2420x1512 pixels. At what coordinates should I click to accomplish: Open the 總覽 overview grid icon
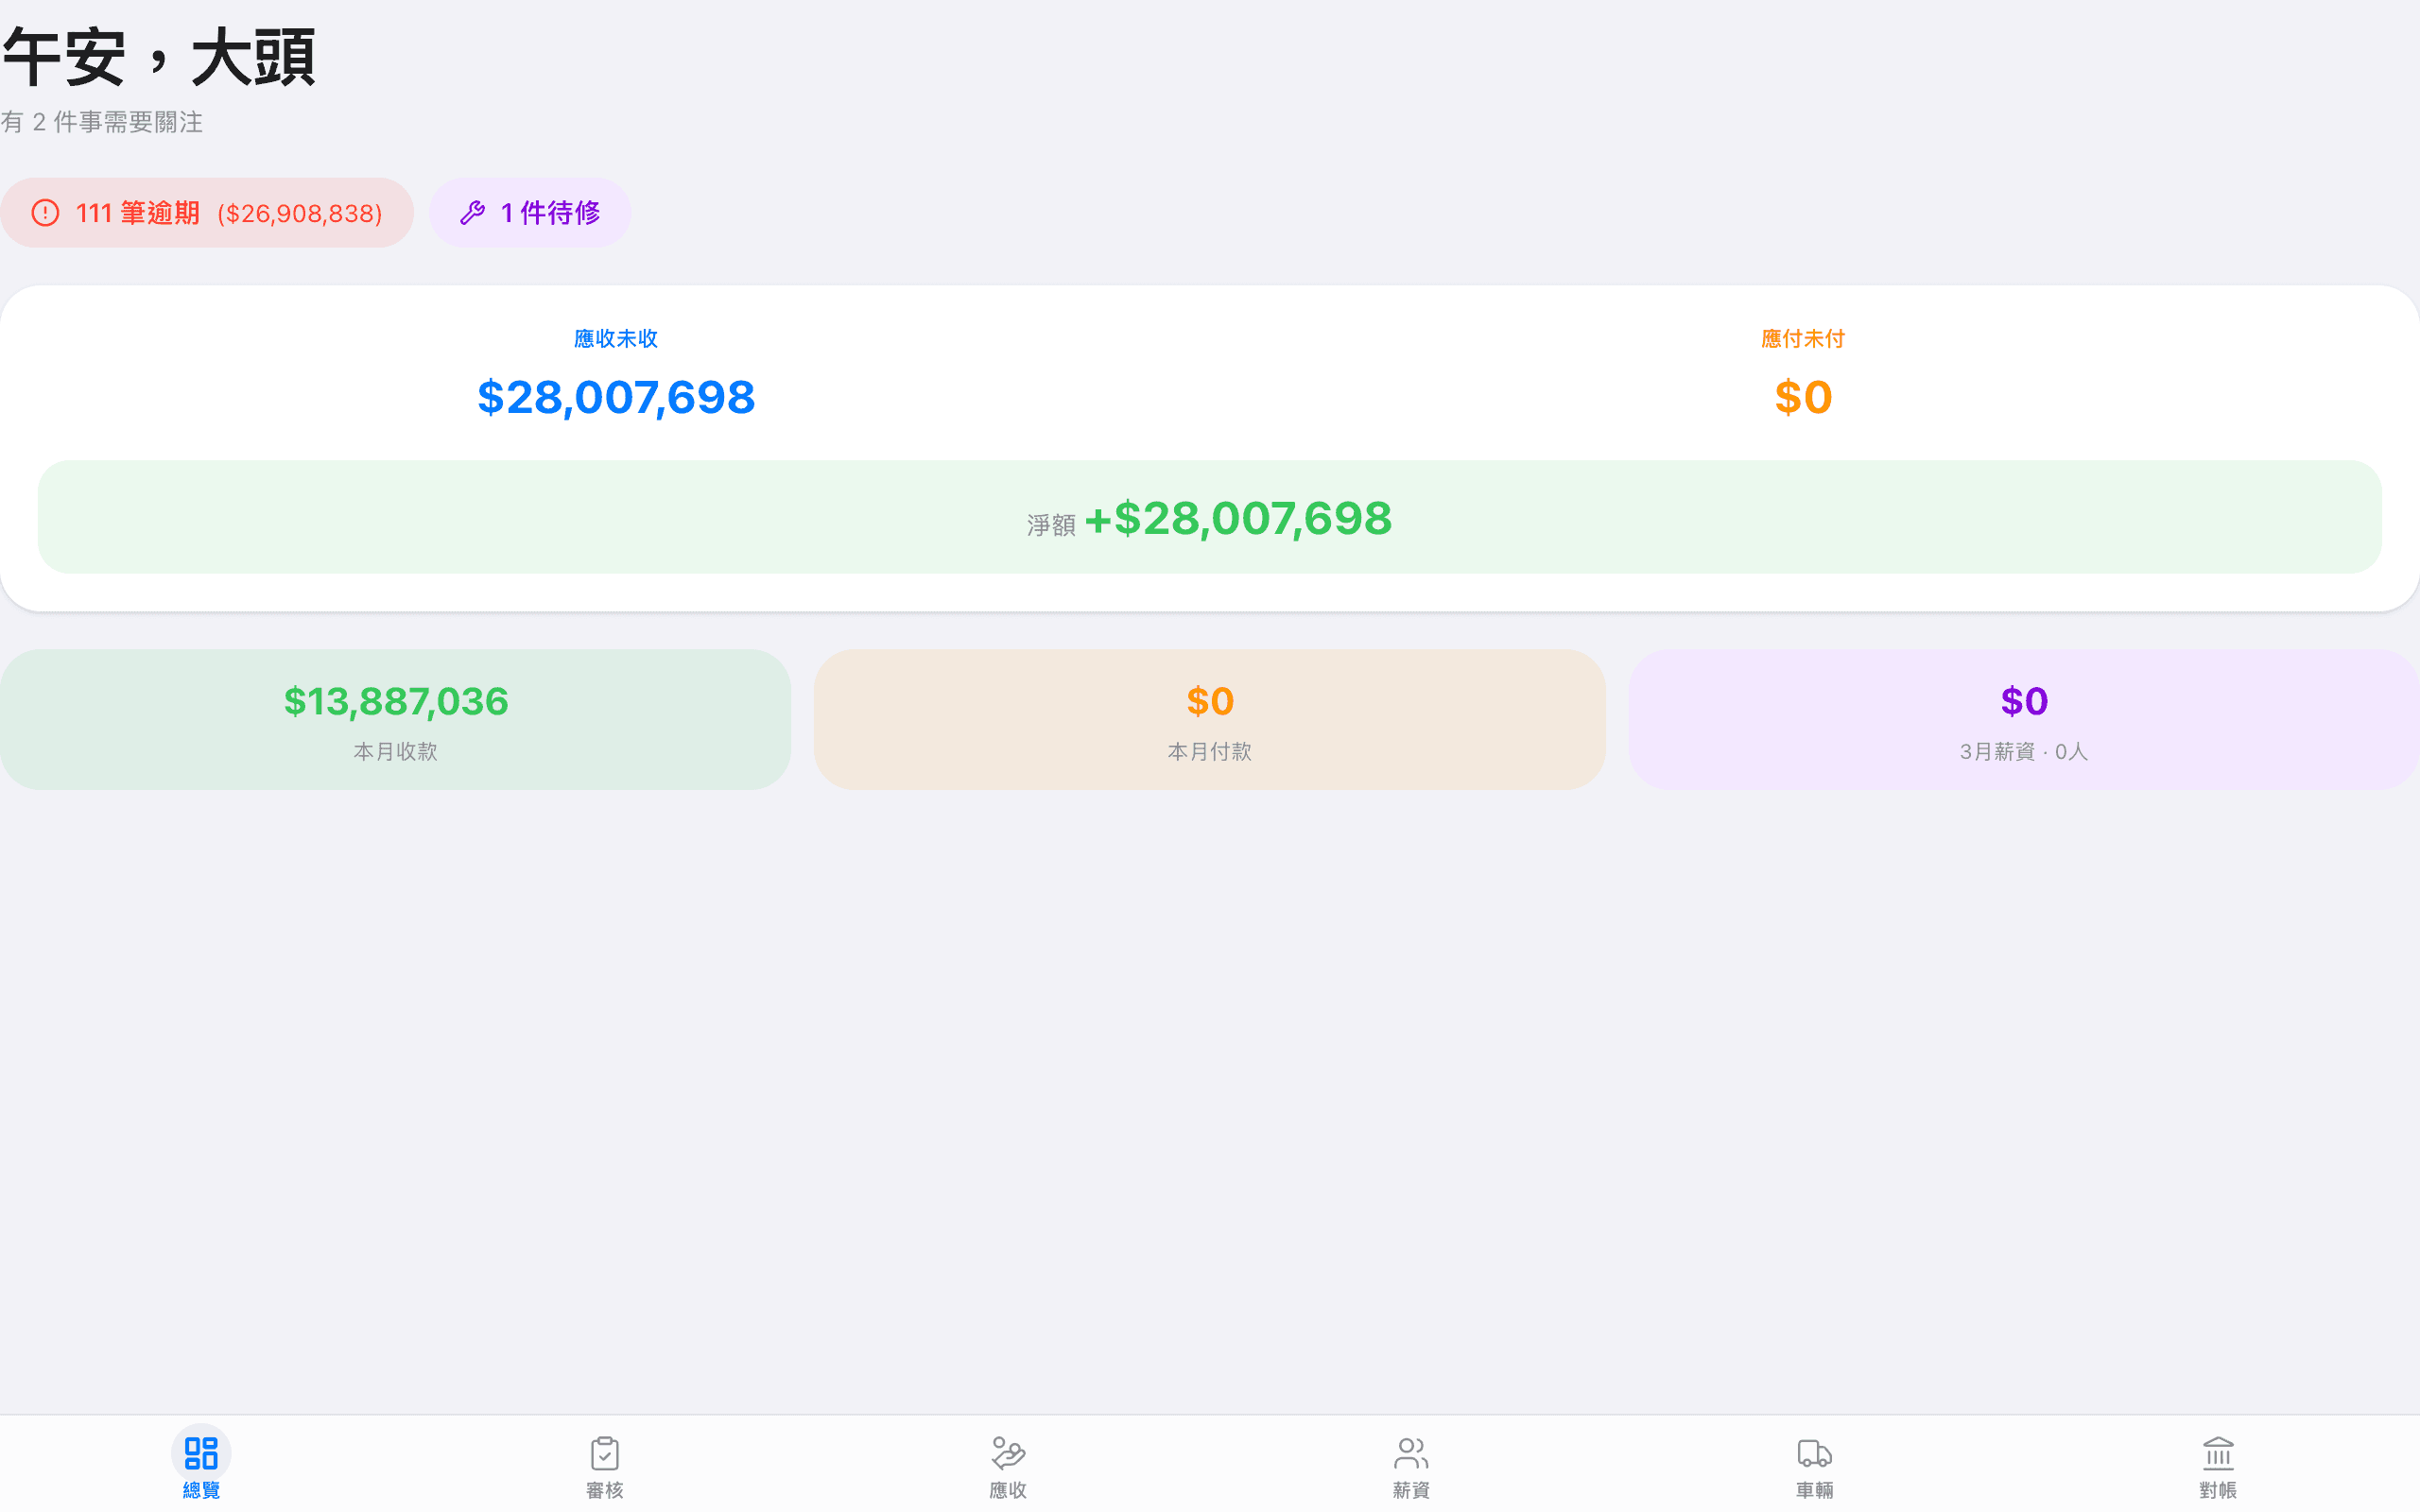click(x=201, y=1452)
